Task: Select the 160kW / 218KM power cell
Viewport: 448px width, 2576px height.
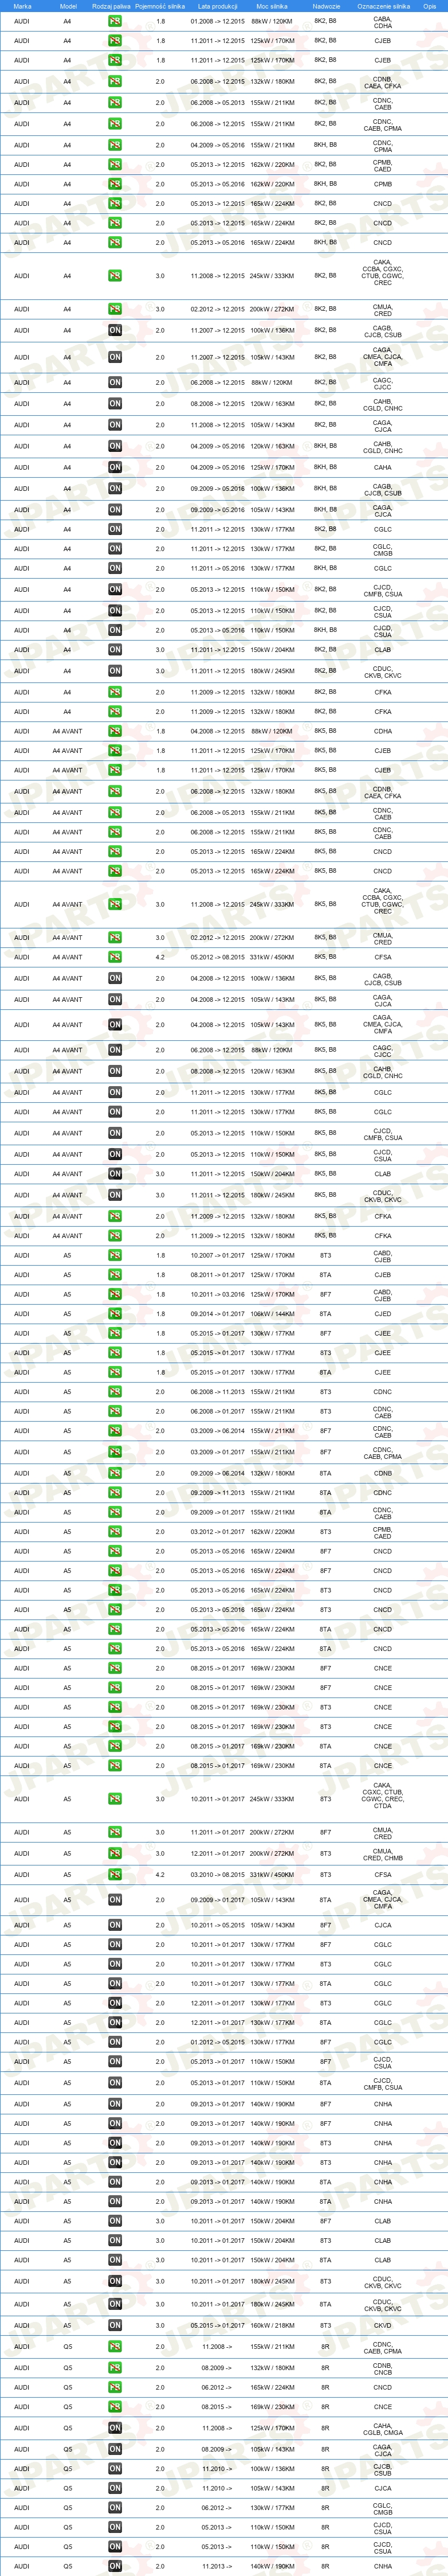Action: click(x=272, y=2325)
